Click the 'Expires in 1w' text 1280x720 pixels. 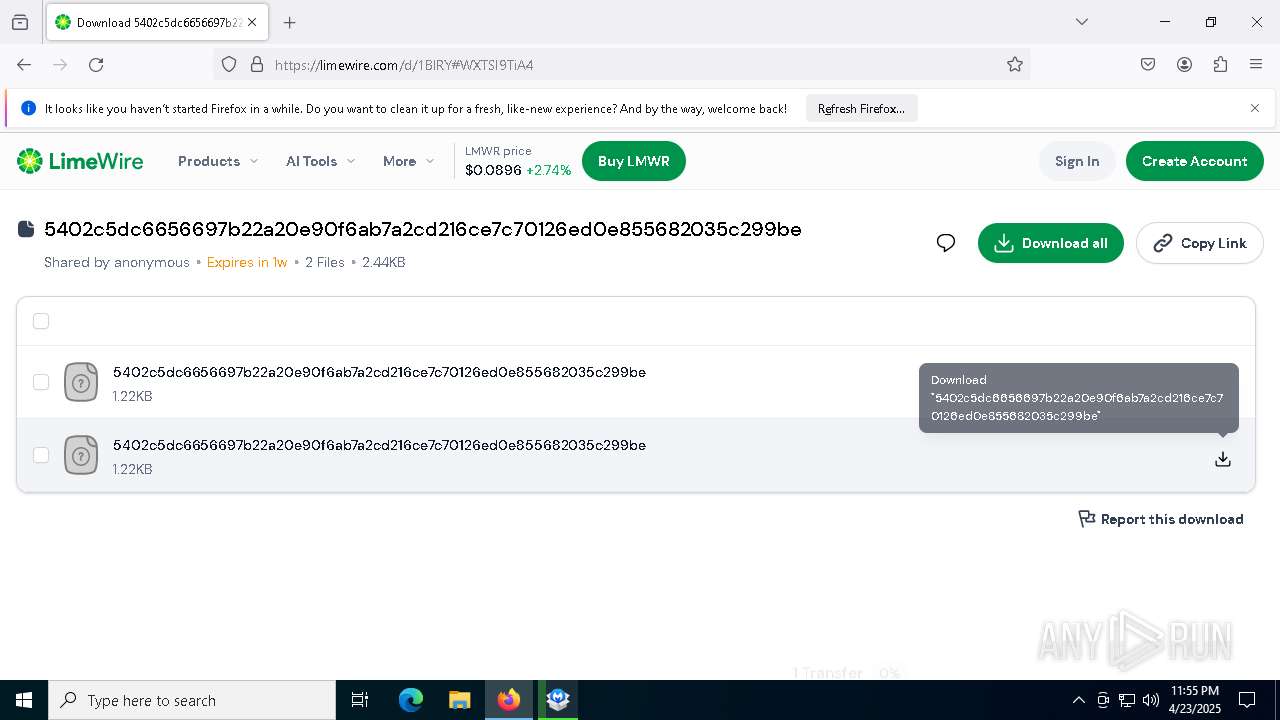click(x=247, y=262)
